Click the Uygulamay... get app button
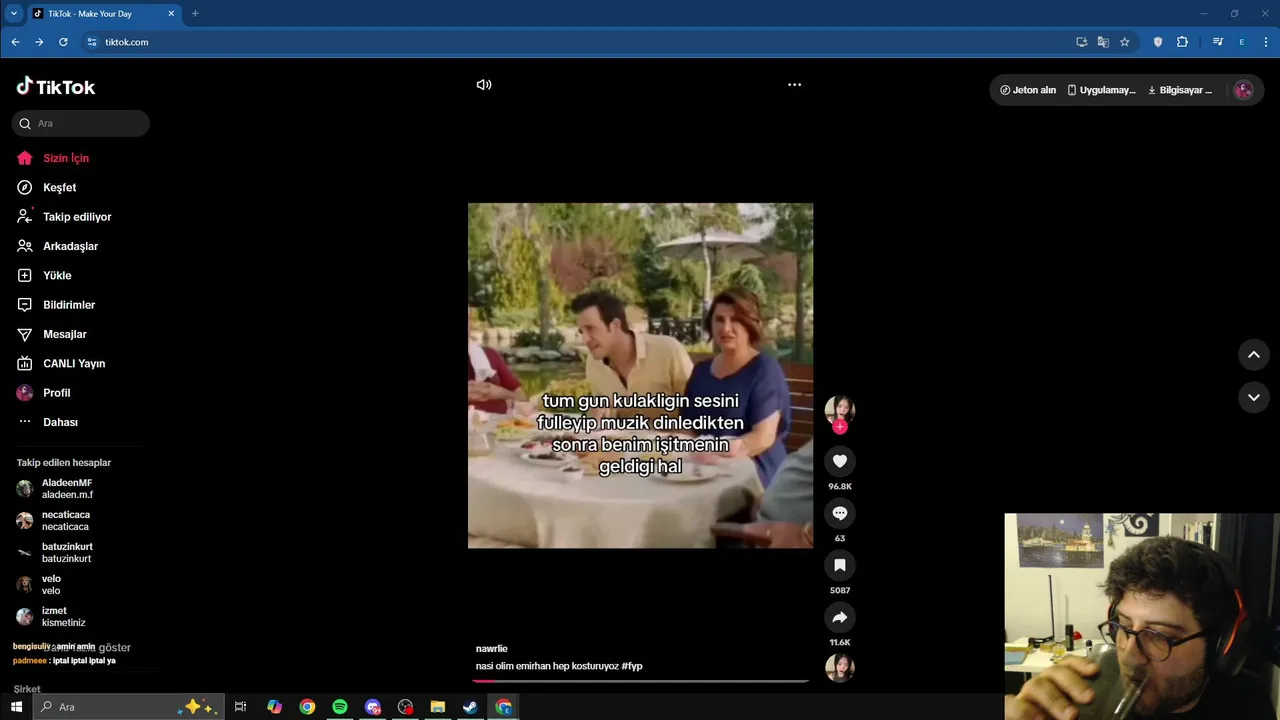This screenshot has height=720, width=1280. (1101, 90)
